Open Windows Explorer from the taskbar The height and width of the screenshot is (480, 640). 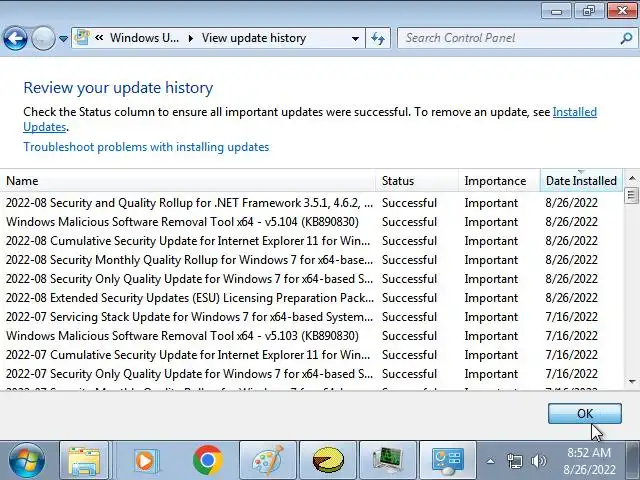[x=84, y=461]
